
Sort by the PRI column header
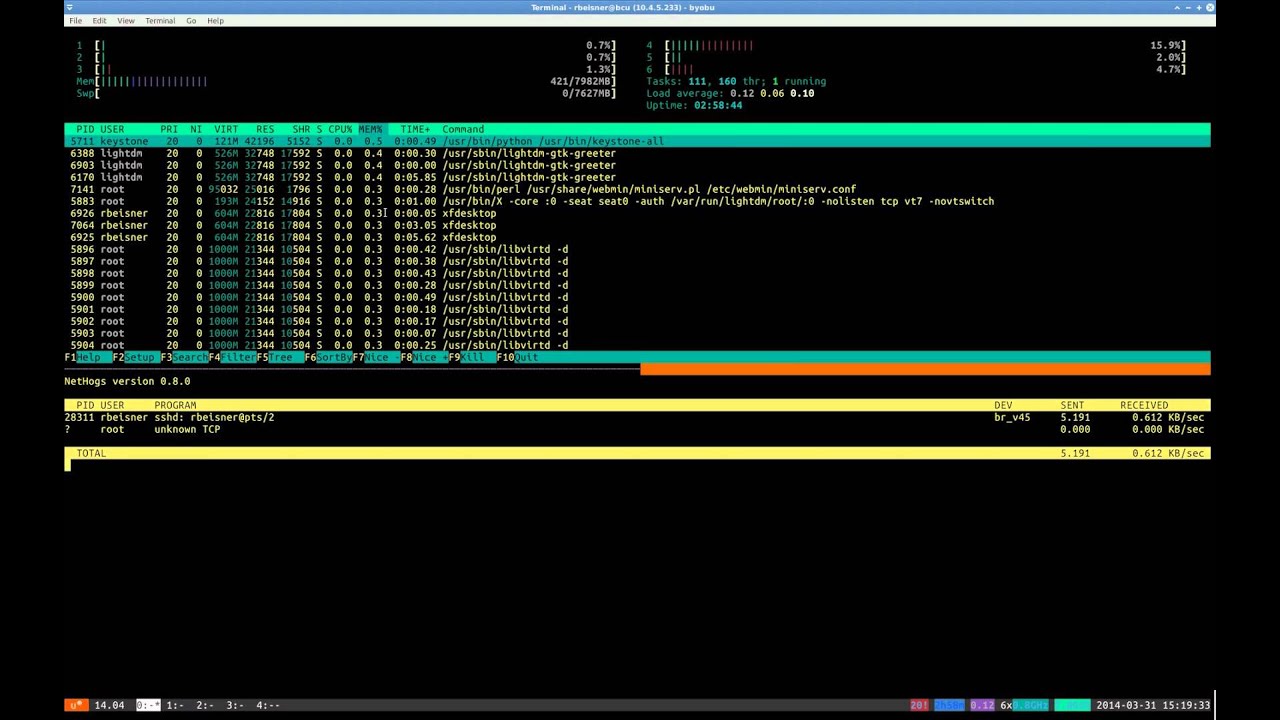169,129
